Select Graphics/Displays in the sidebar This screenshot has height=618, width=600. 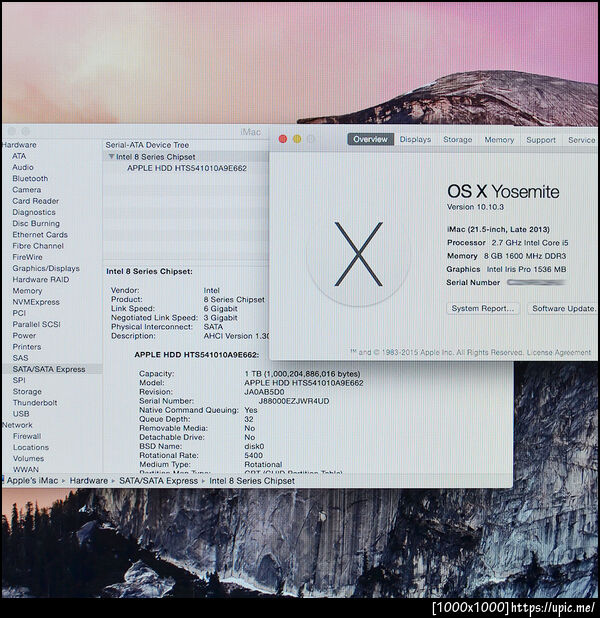[46, 268]
